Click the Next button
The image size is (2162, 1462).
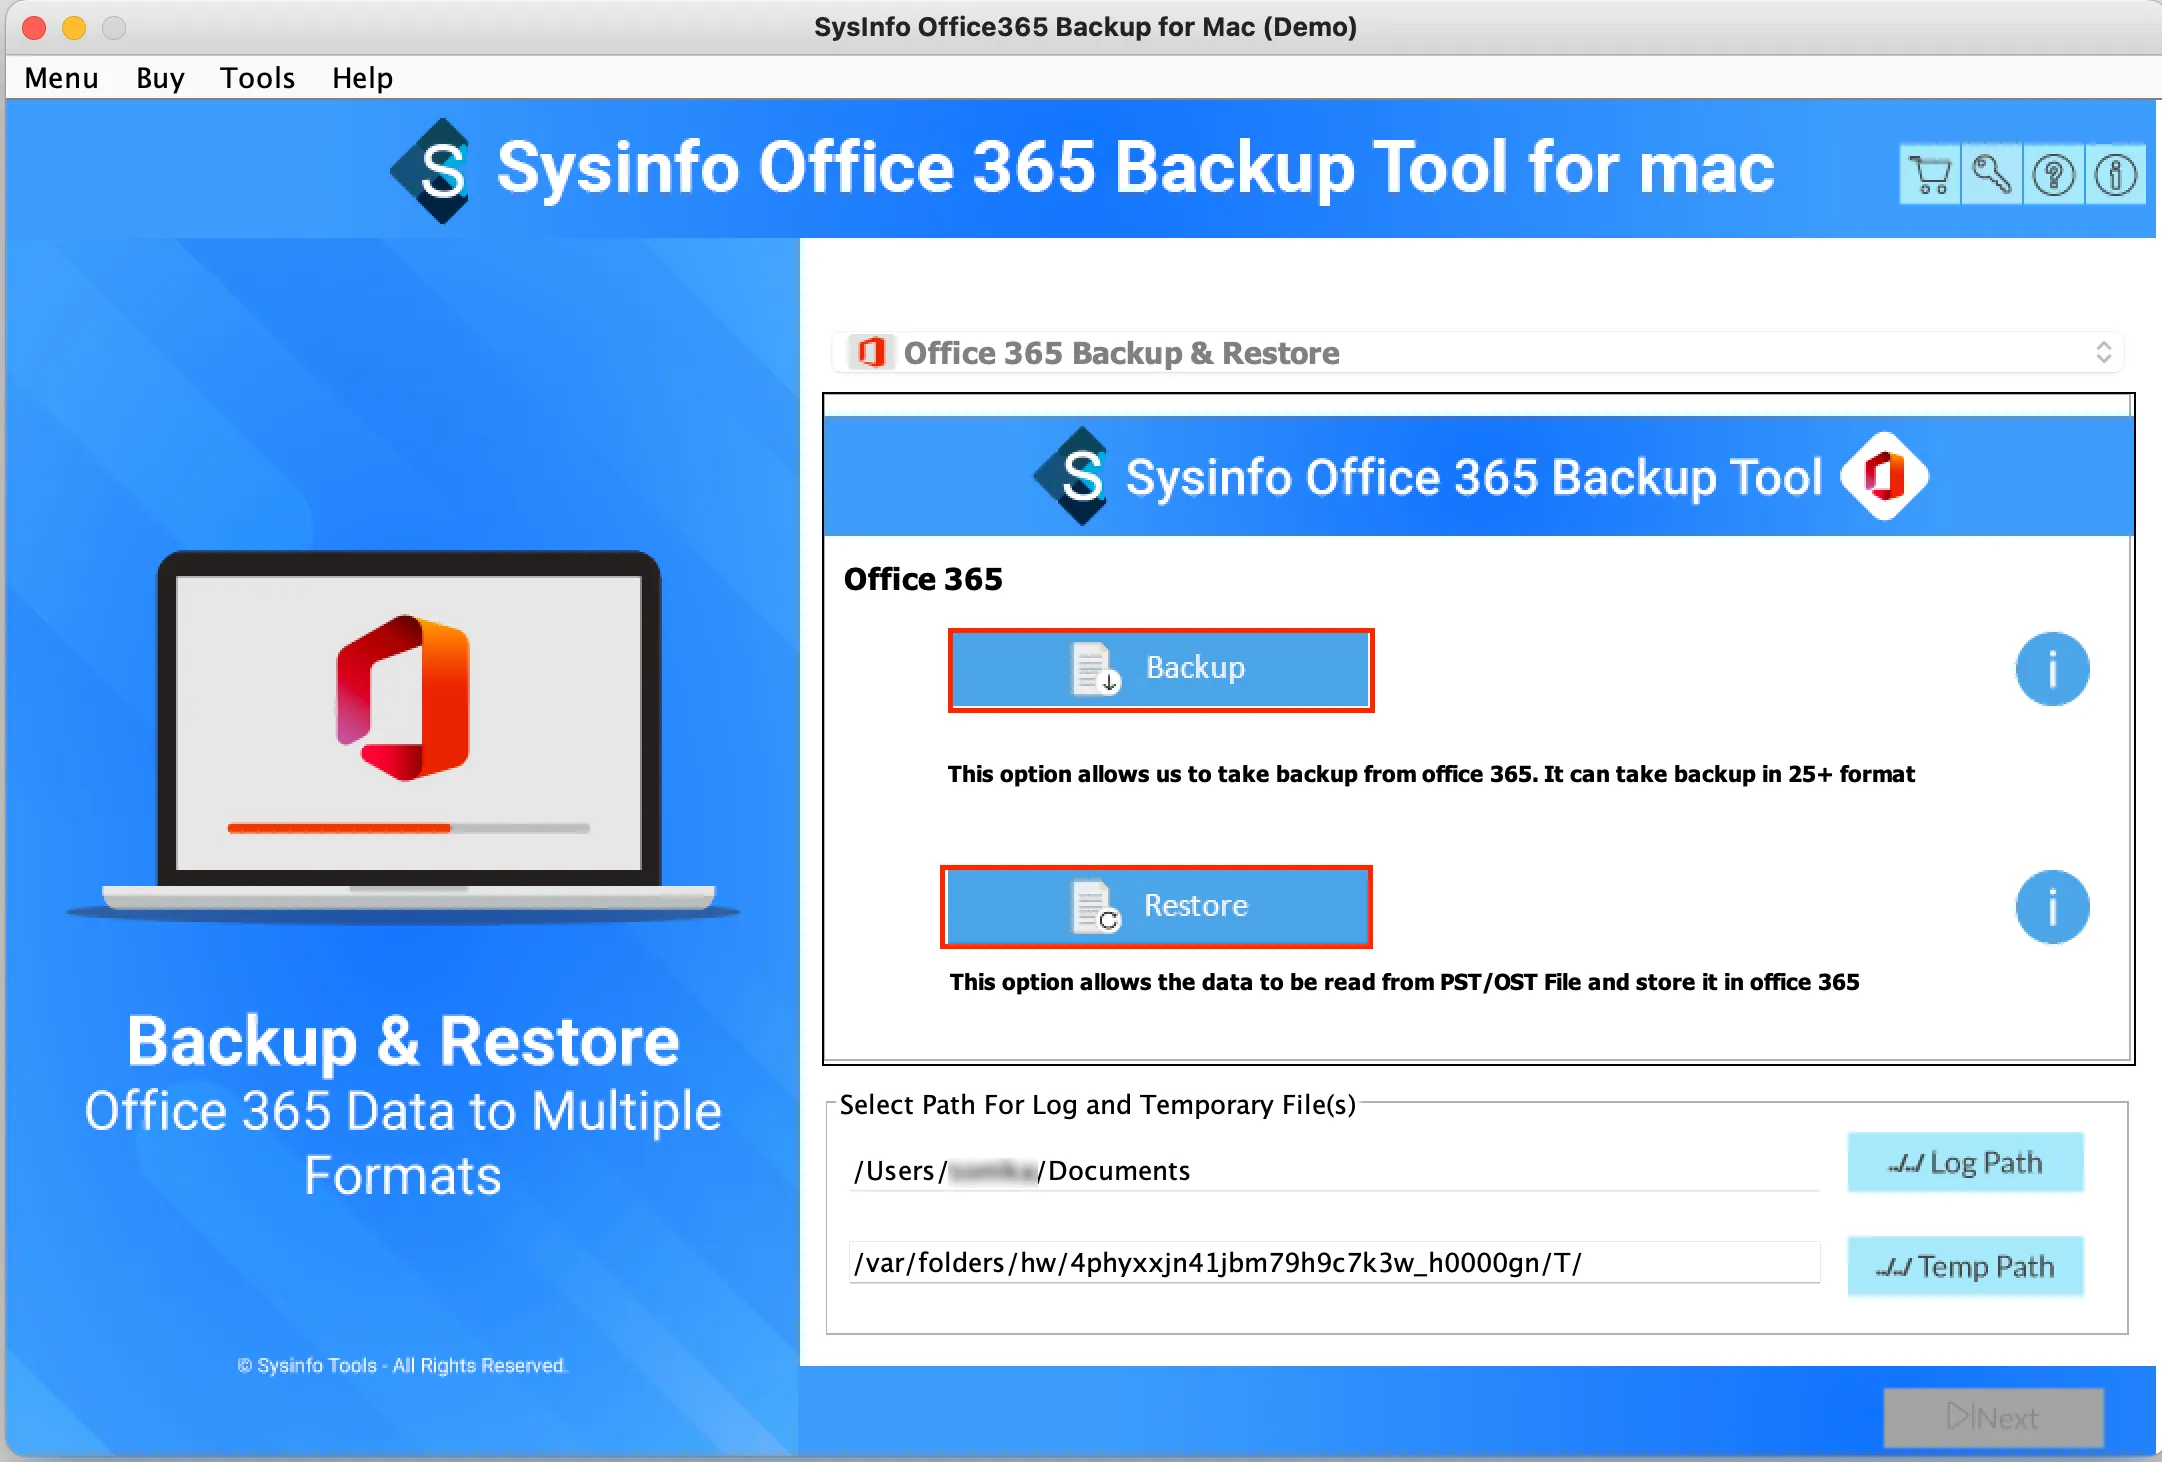[1993, 1417]
